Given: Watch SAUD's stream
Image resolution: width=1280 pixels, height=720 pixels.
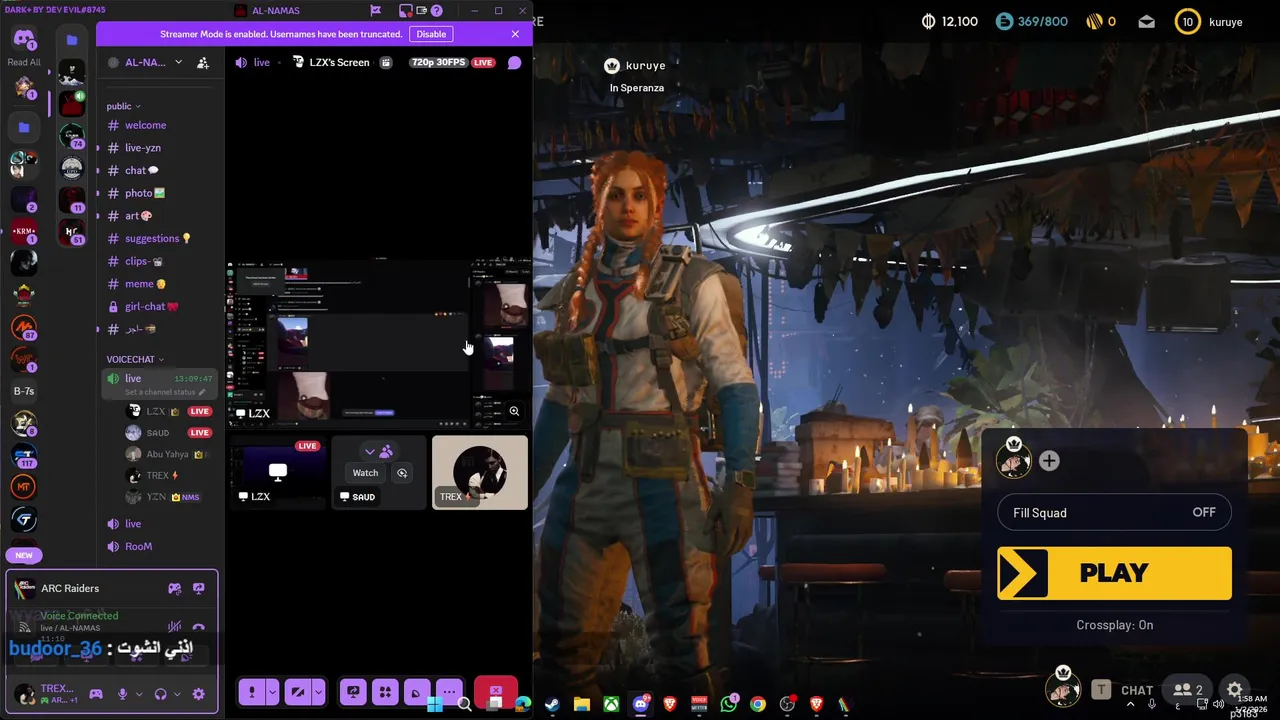Looking at the screenshot, I should [365, 473].
